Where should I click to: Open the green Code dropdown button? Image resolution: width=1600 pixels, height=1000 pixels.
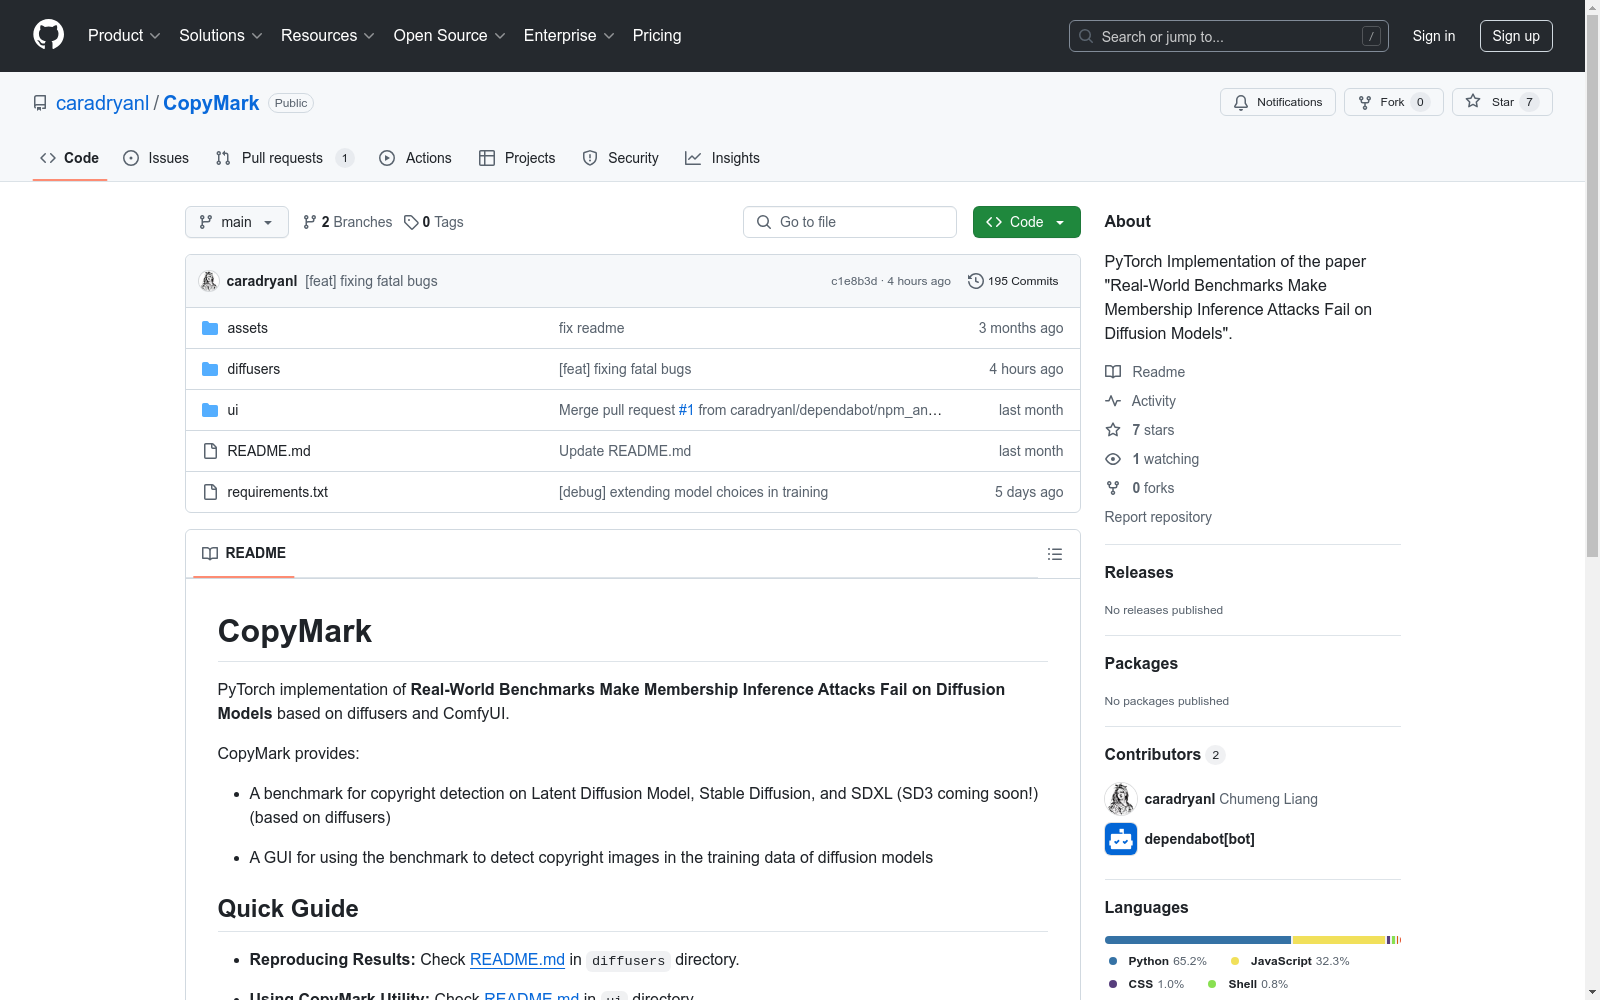(1026, 222)
